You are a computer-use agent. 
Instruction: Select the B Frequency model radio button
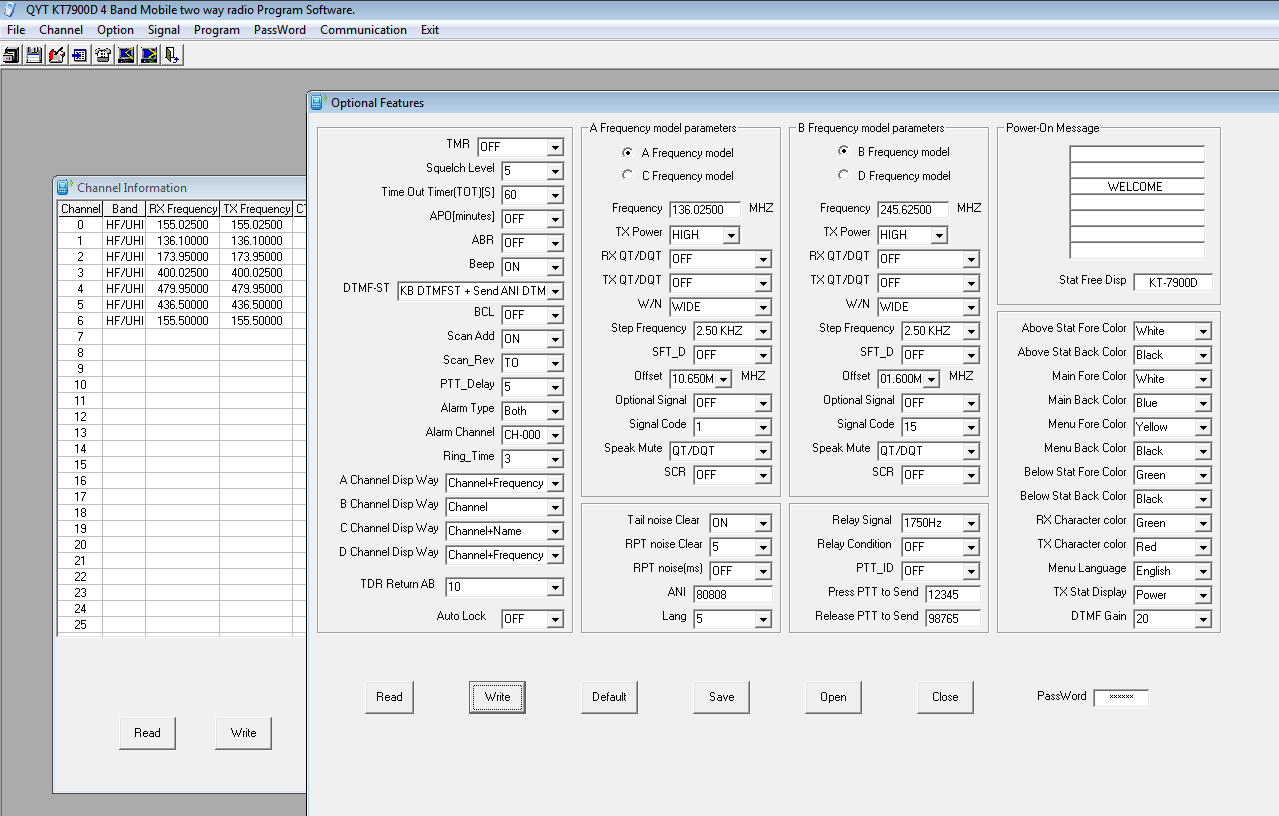(843, 152)
